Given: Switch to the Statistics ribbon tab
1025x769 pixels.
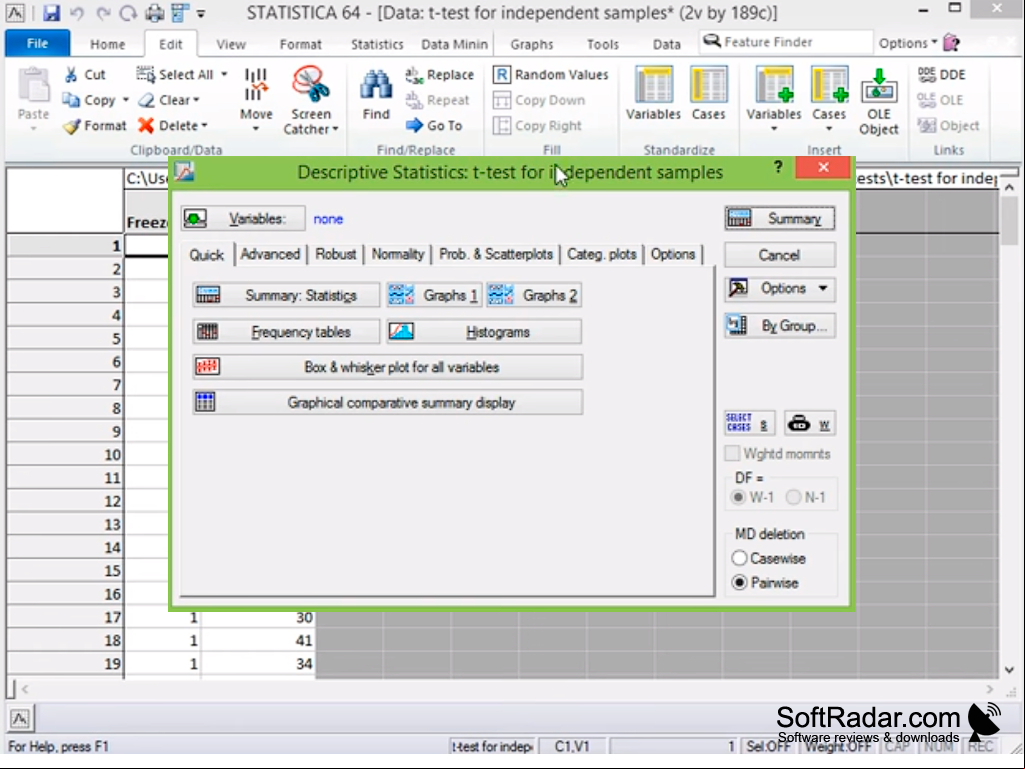Looking at the screenshot, I should 377,44.
